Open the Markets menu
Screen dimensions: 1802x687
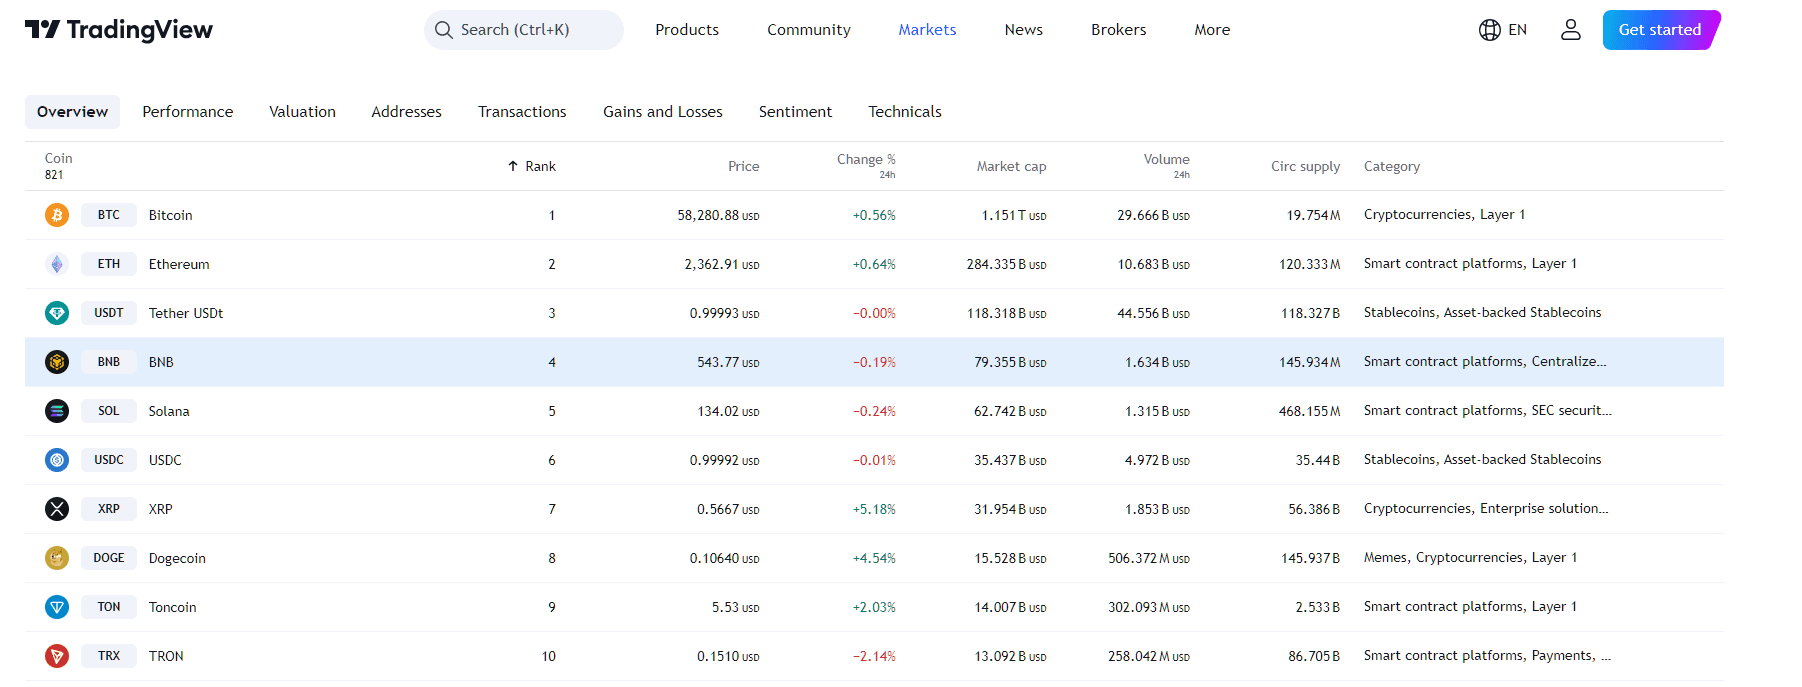(x=927, y=30)
